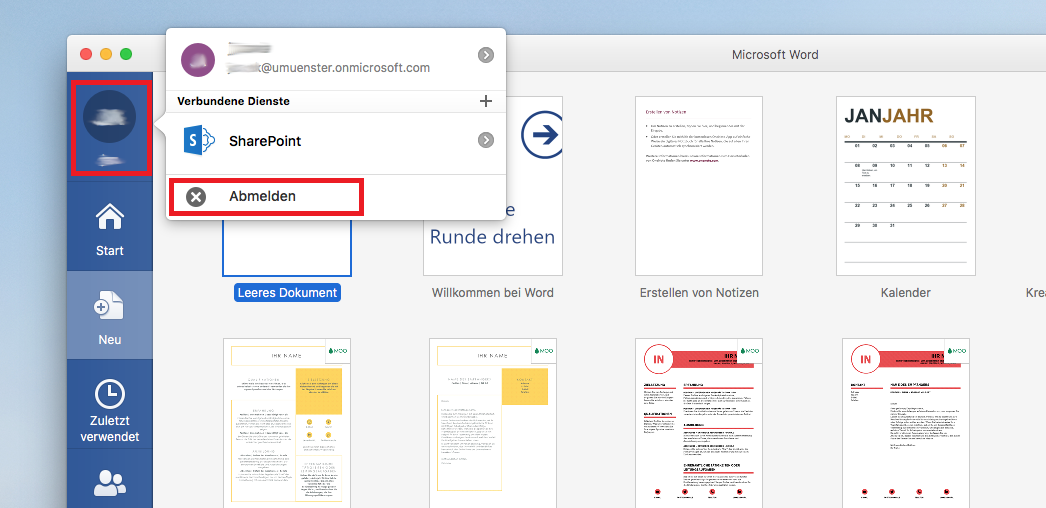Choose the Erstellen von Notizen template
The height and width of the screenshot is (508, 1046).
click(699, 186)
